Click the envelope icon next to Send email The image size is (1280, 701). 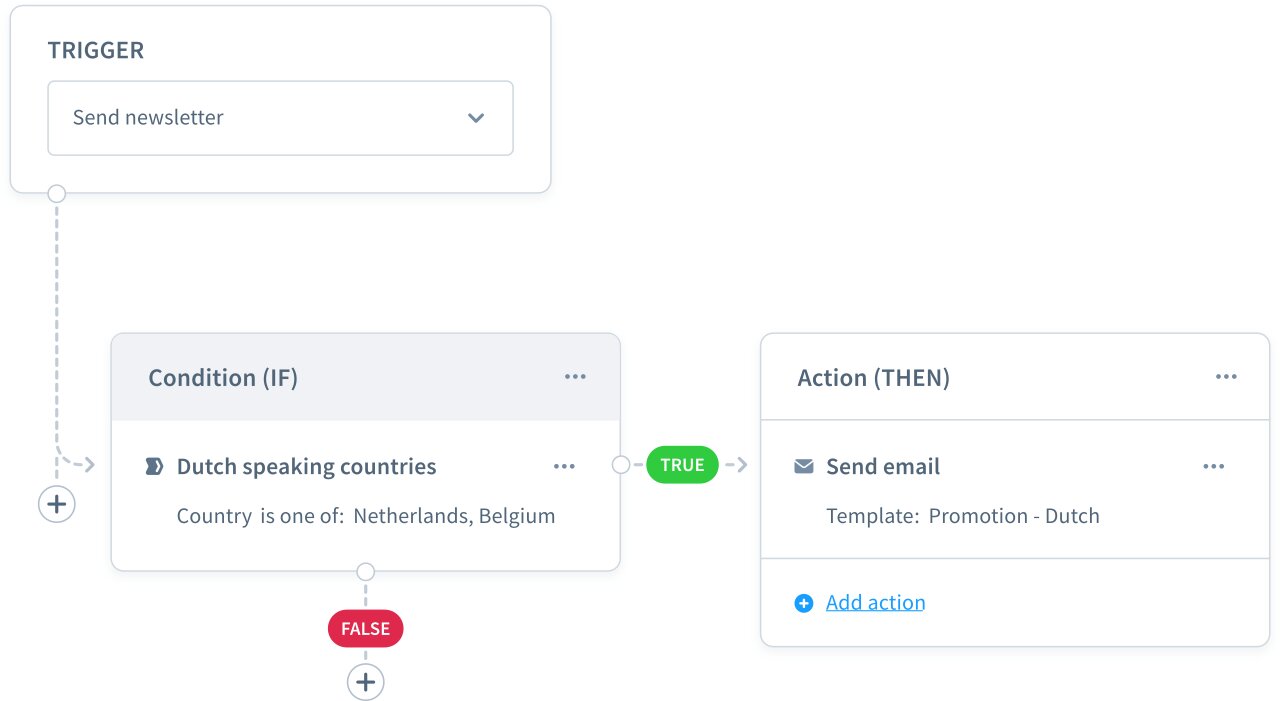coord(803,466)
